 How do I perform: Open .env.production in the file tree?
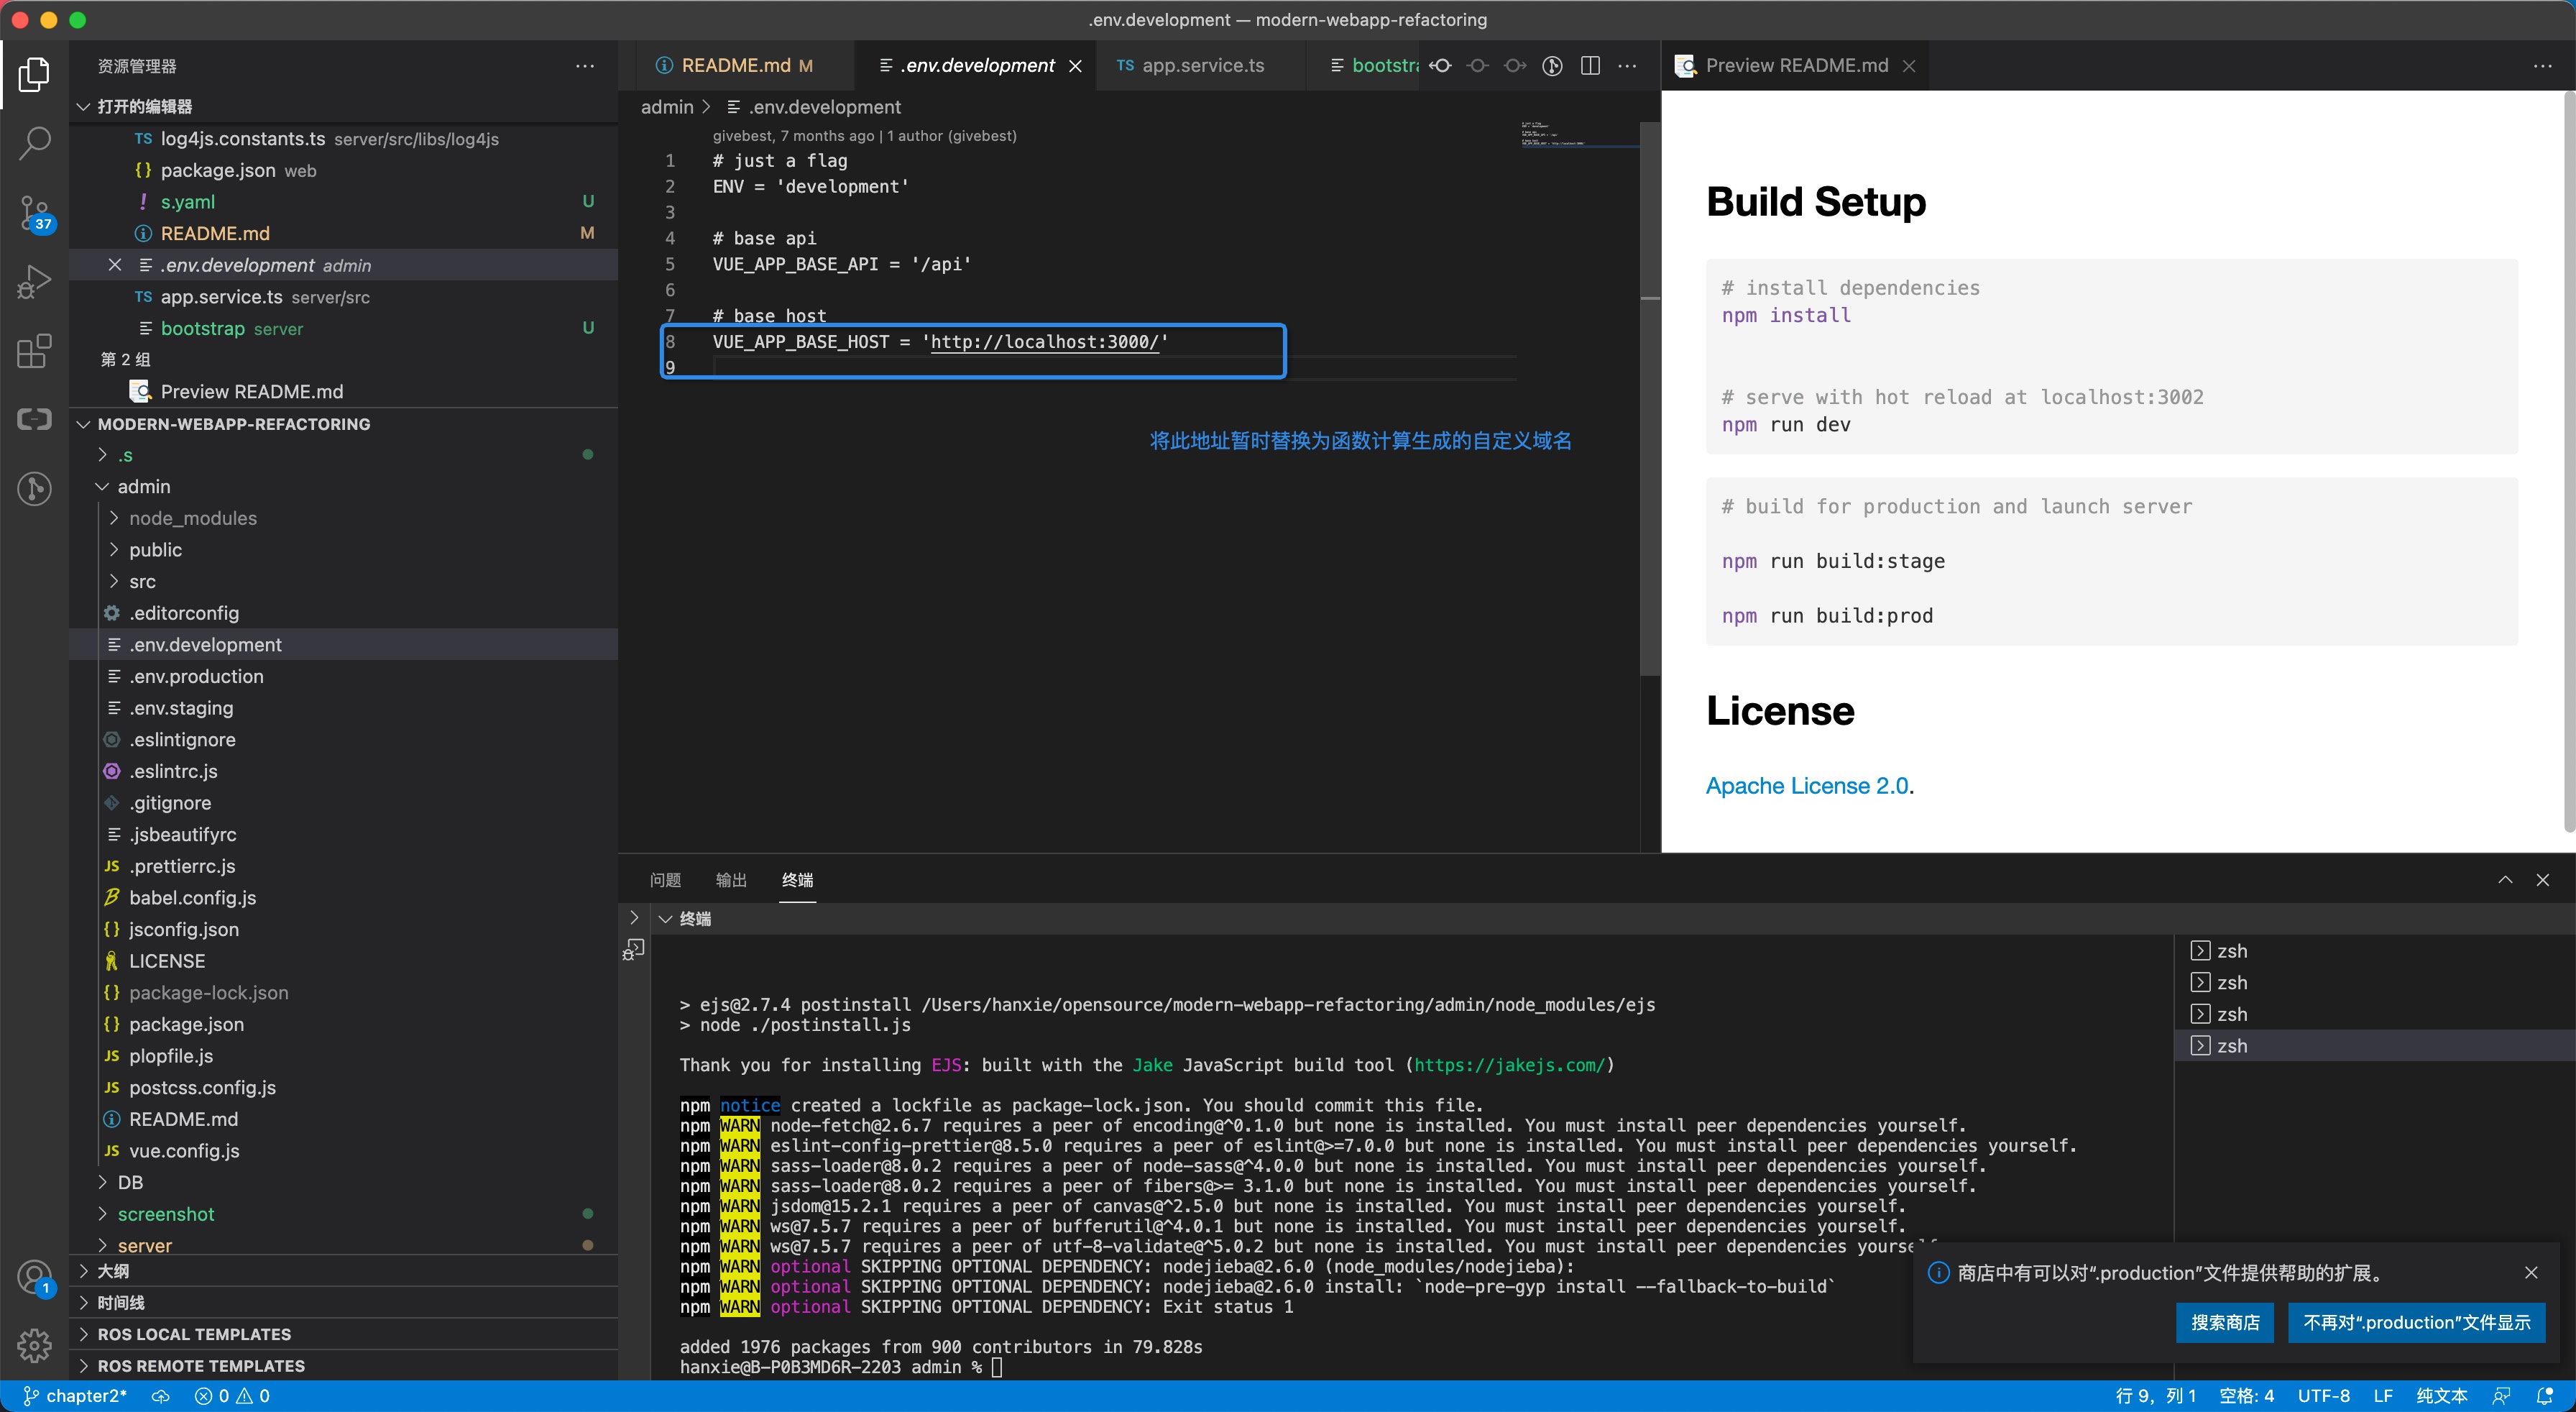click(x=196, y=676)
